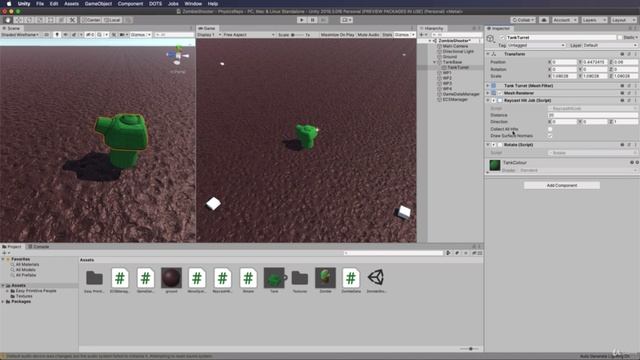640x360 pixels.
Task: Click the Play button
Action: click(x=302, y=20)
